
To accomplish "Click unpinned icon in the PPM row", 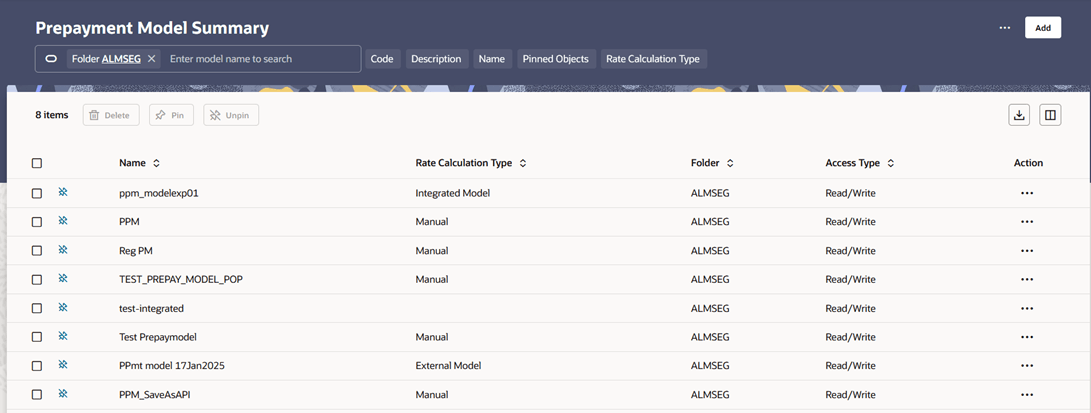I will point(63,221).
